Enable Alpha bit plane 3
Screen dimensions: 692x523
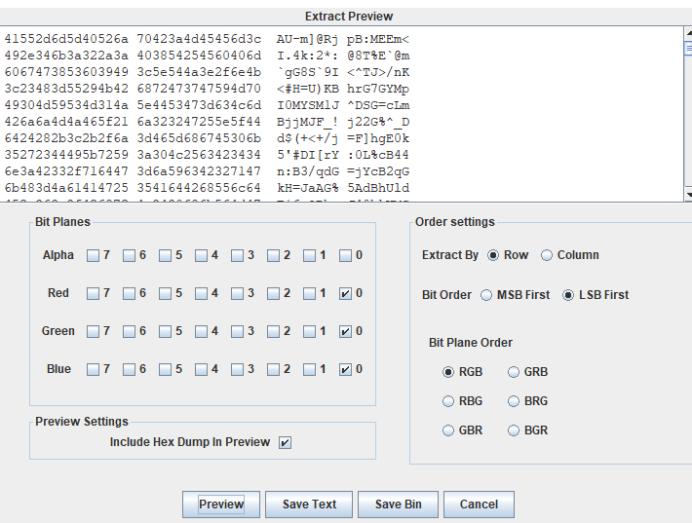[x=237, y=256]
